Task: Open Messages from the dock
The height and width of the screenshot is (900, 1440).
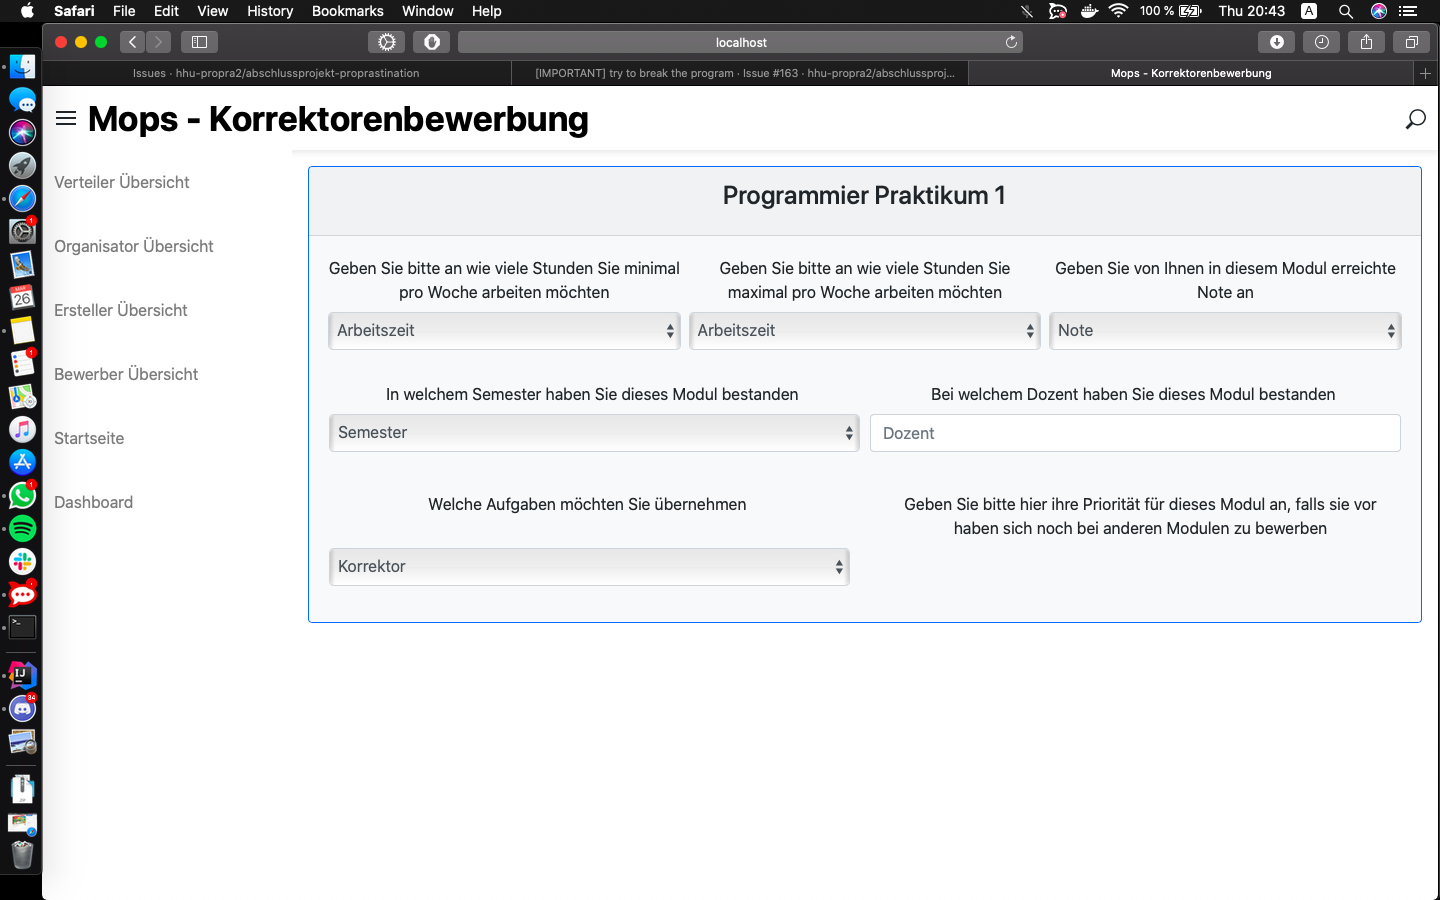Action: (22, 100)
